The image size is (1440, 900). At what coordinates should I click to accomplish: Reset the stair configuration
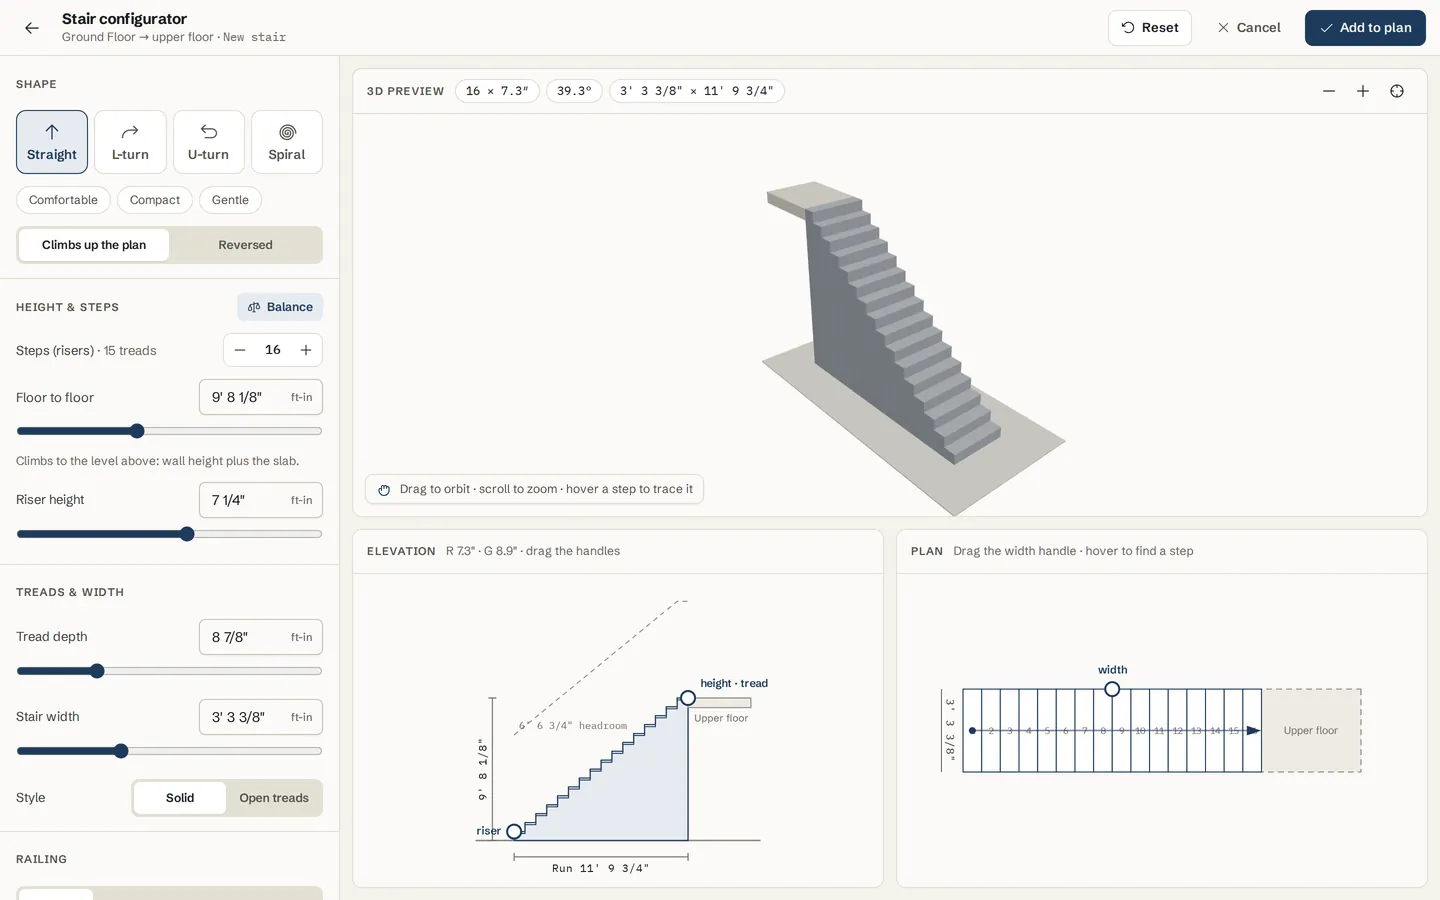point(1150,28)
